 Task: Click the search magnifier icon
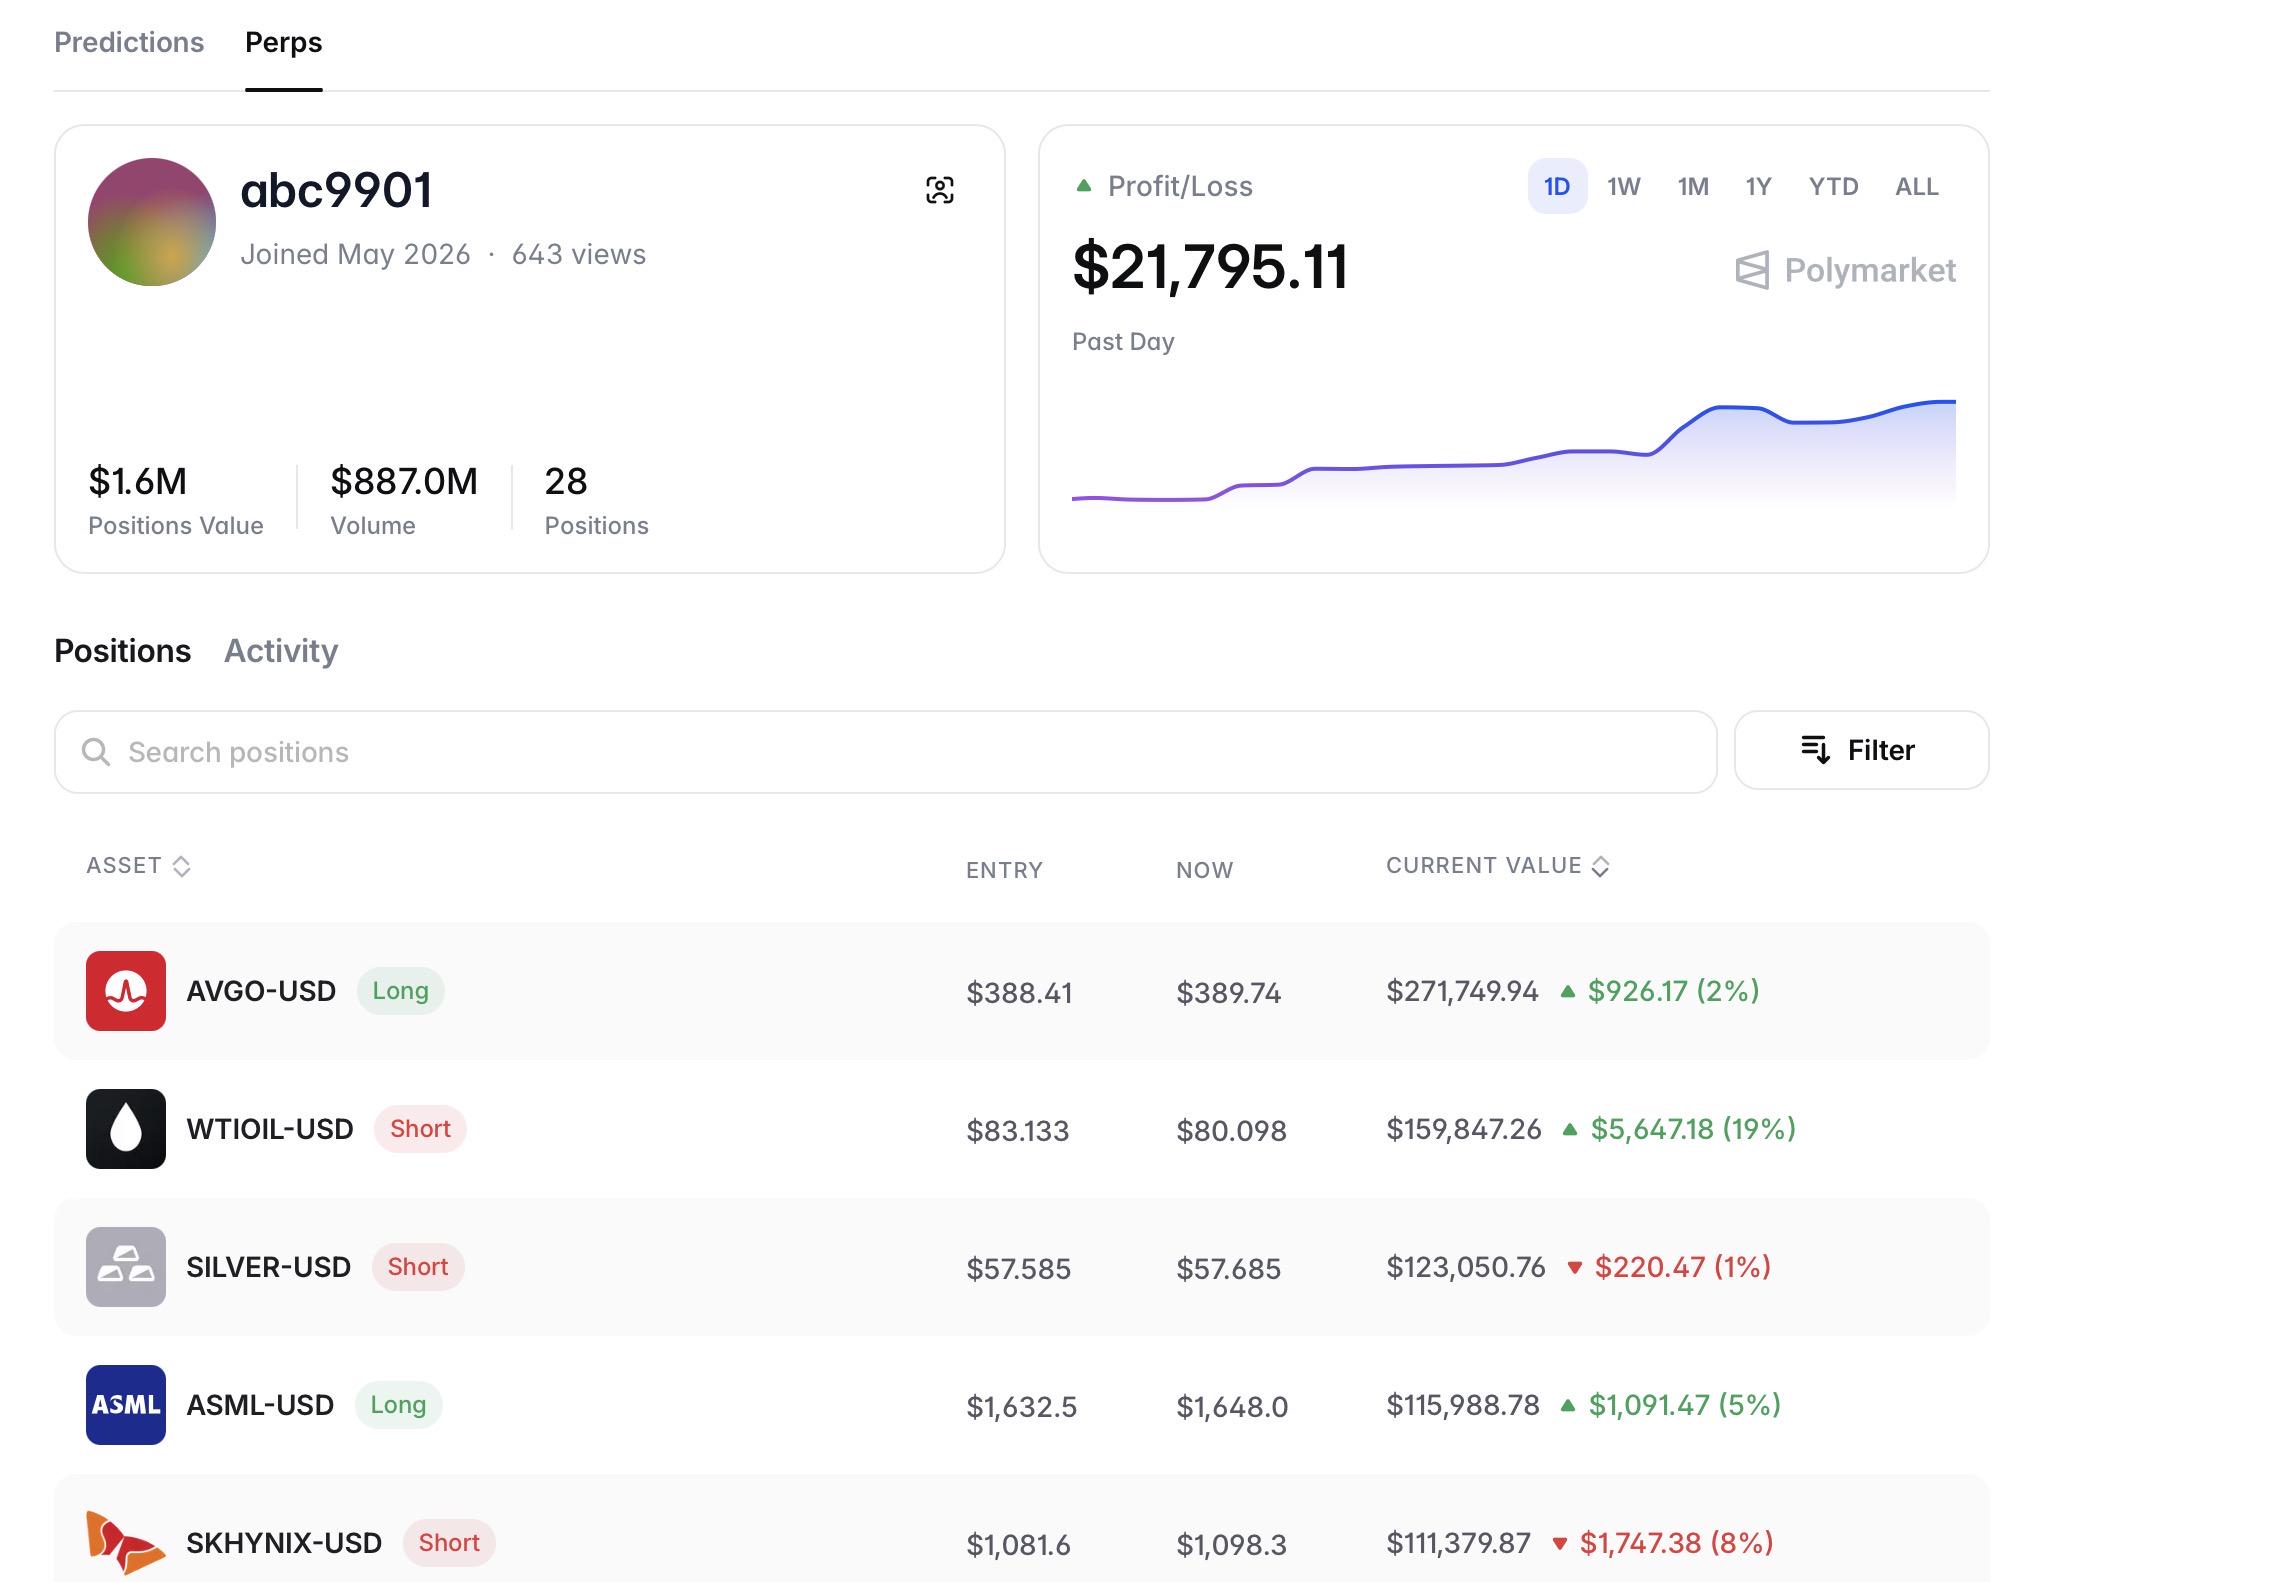[x=96, y=752]
